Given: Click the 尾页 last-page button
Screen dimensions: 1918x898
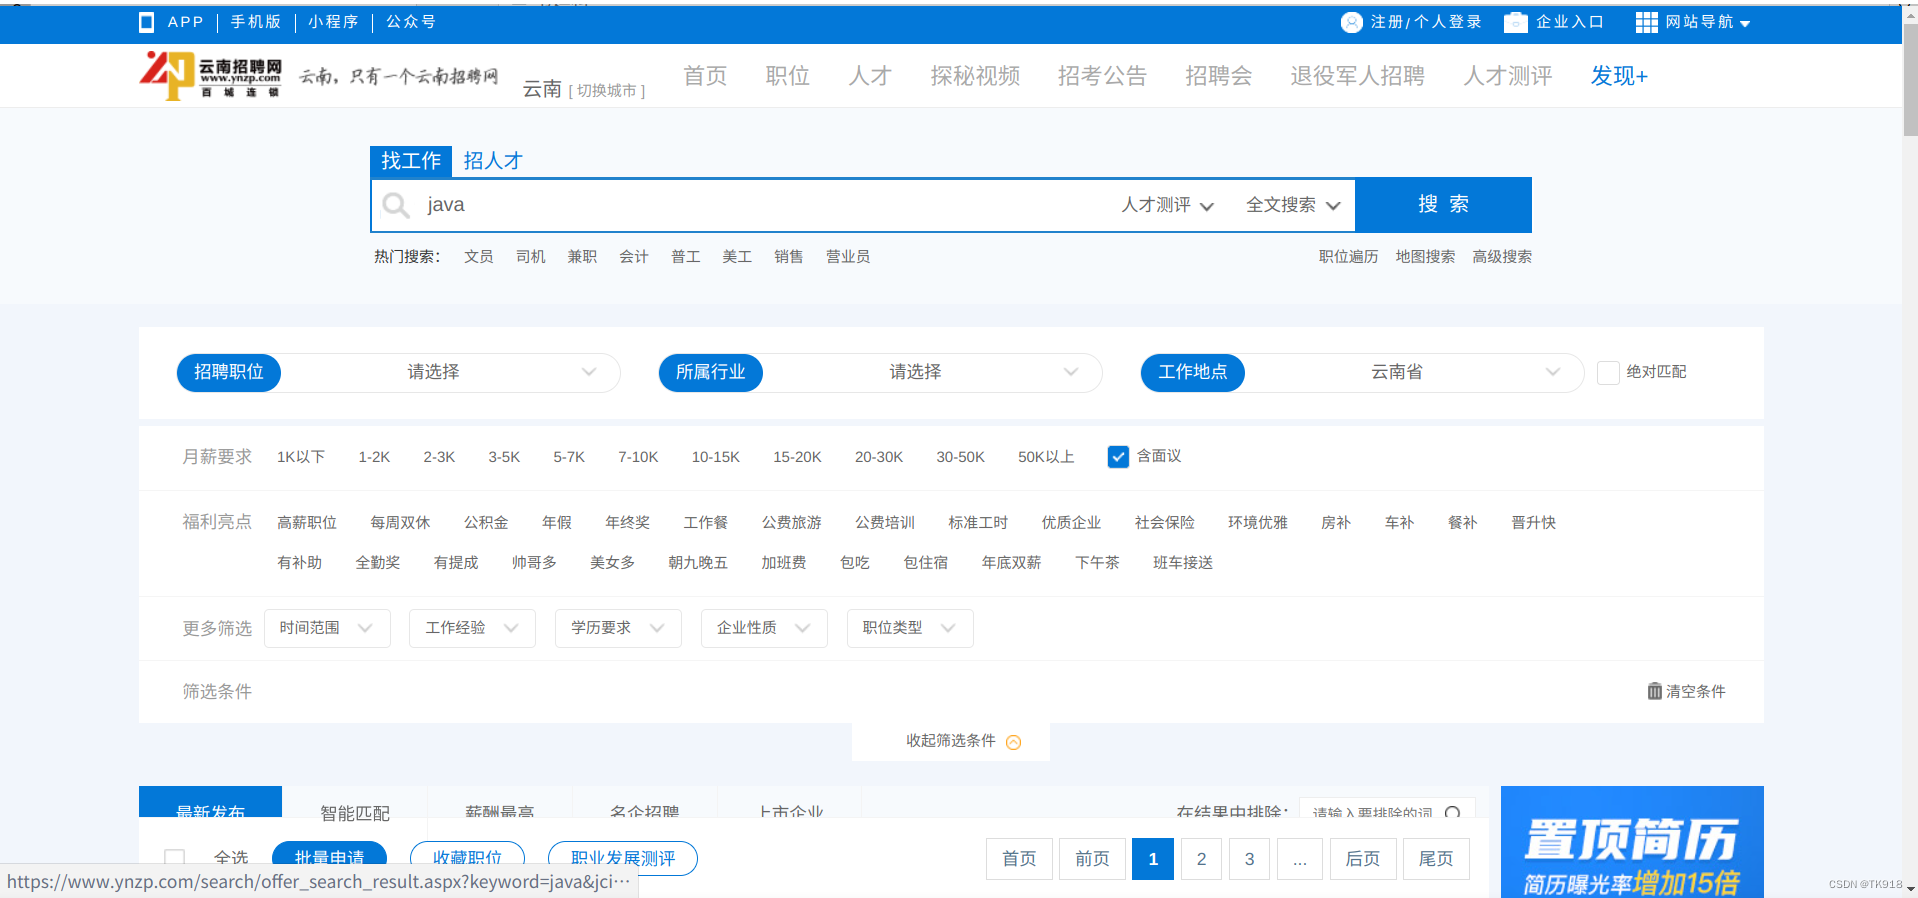Looking at the screenshot, I should 1436,859.
